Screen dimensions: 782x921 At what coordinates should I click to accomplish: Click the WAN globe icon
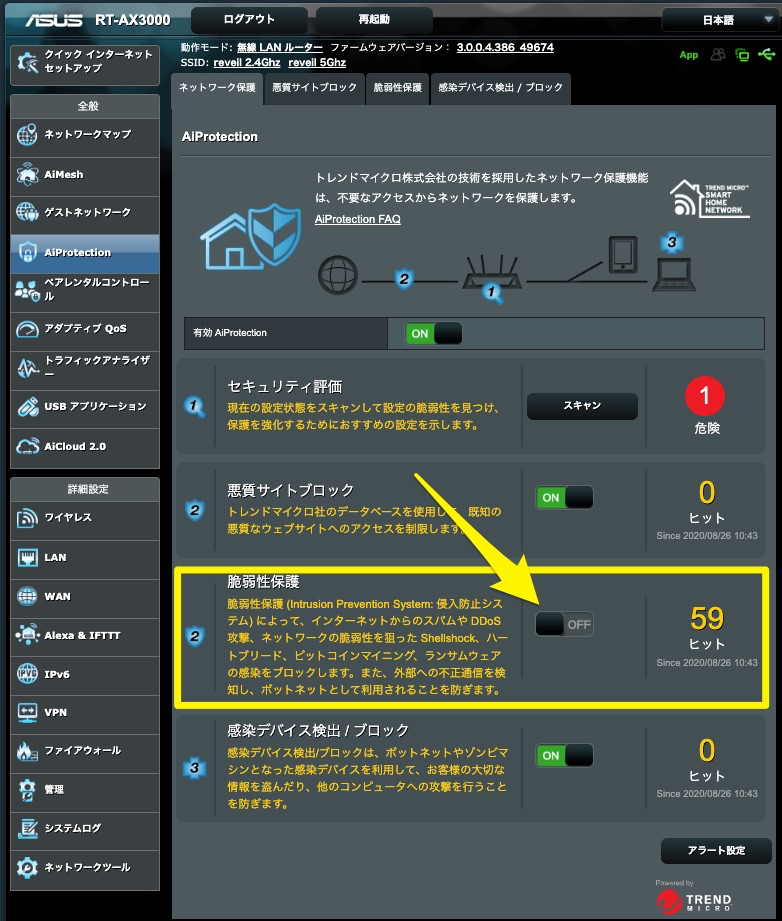click(x=27, y=596)
